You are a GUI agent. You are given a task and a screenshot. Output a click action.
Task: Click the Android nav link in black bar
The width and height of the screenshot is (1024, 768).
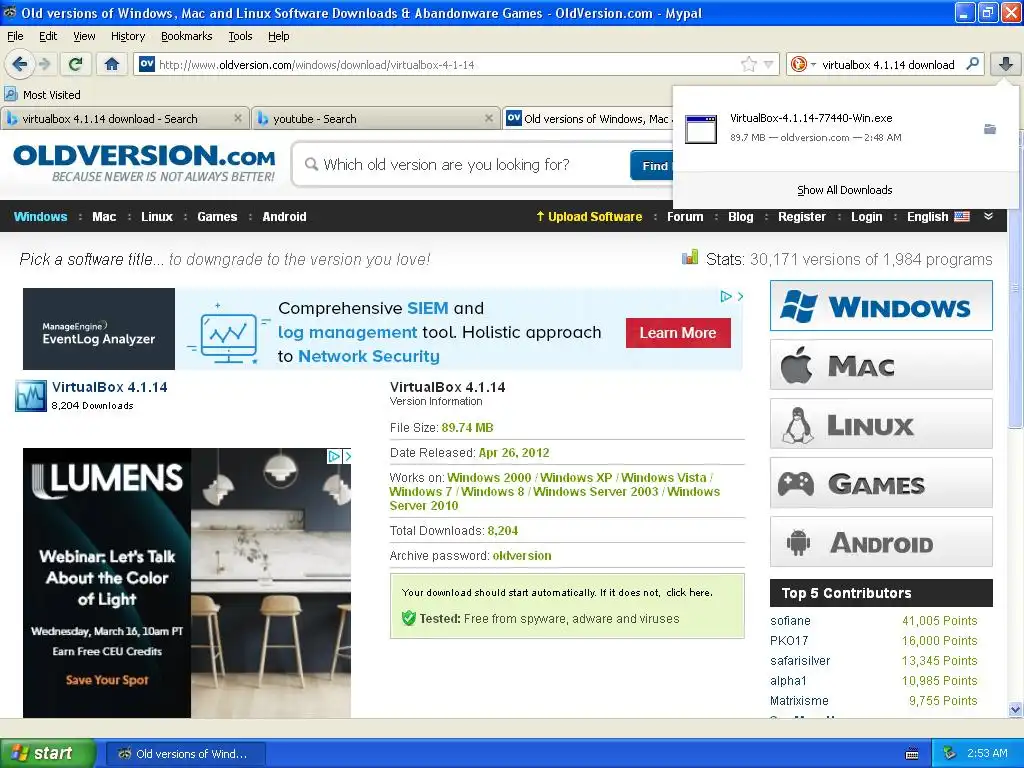tap(284, 217)
